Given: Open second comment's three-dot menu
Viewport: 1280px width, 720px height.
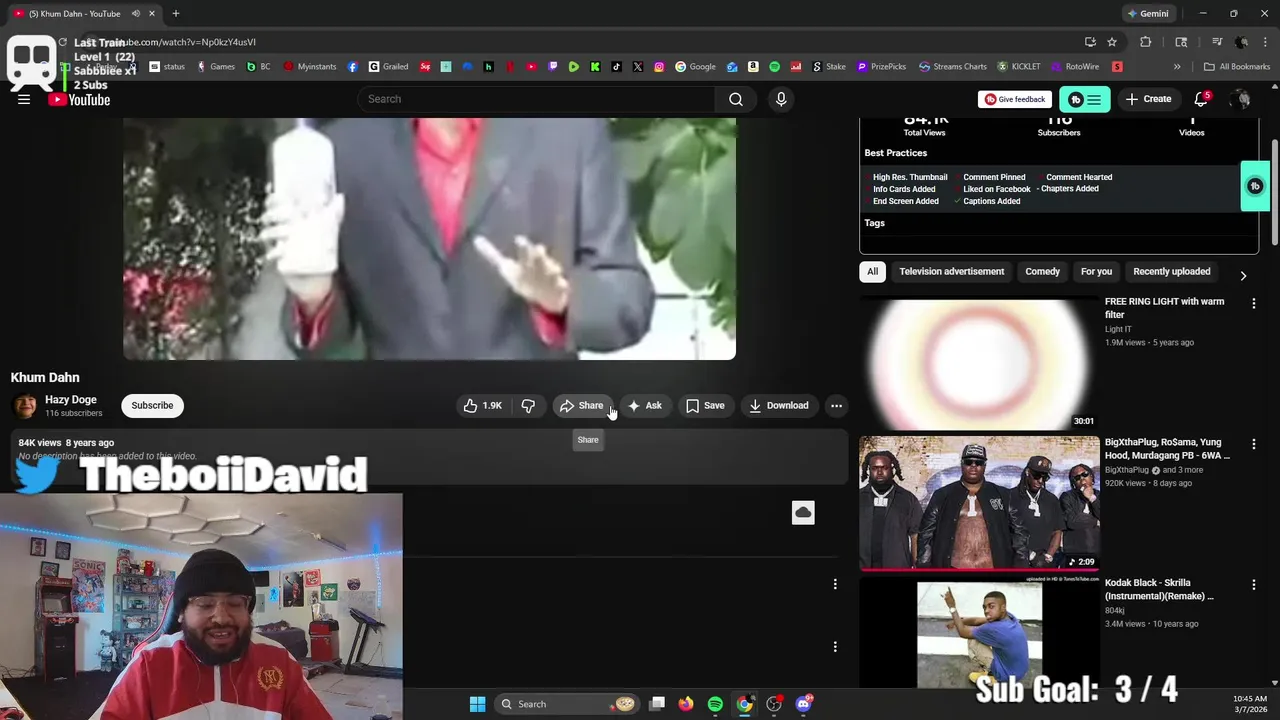Looking at the screenshot, I should click(x=835, y=647).
